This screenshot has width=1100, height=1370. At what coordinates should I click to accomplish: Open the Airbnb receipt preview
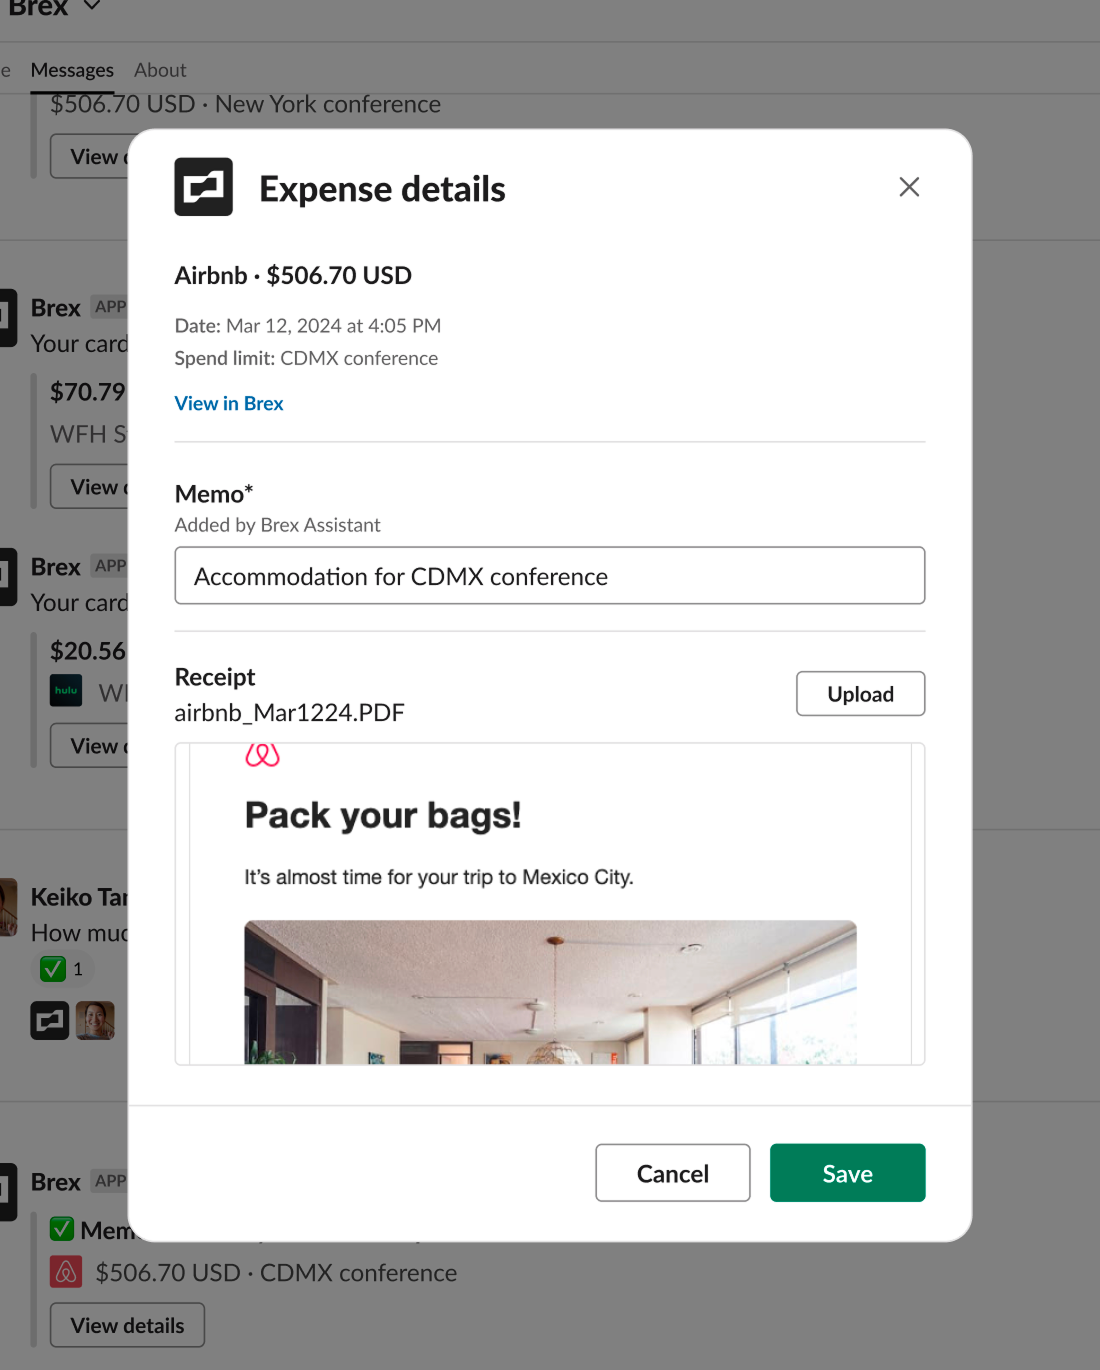(550, 904)
